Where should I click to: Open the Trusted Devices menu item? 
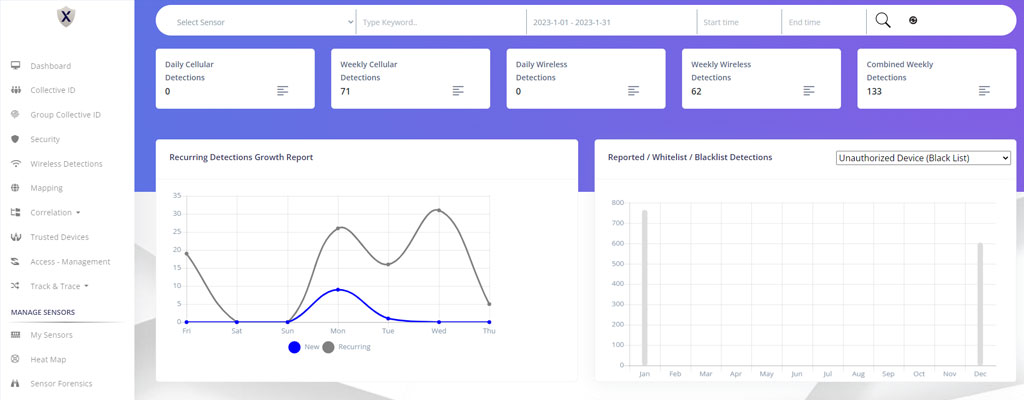pos(59,237)
